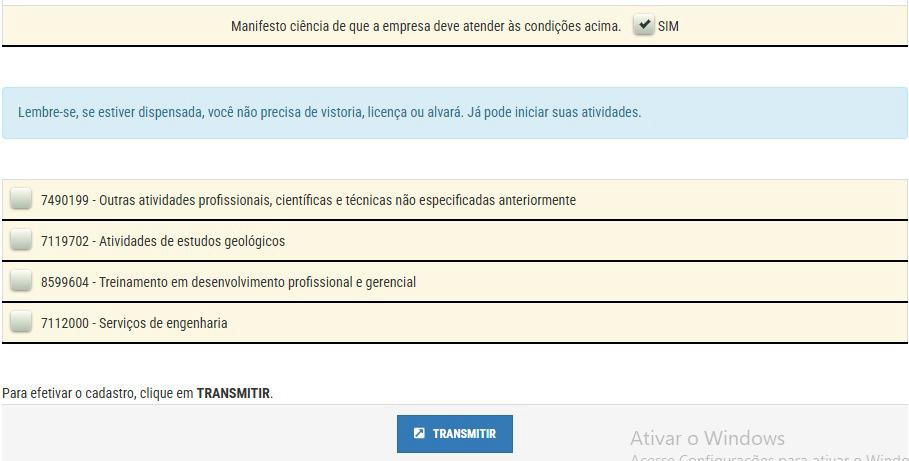909x461 pixels.
Task: Click the blue Lembre-se information banner
Action: [x=454, y=113]
